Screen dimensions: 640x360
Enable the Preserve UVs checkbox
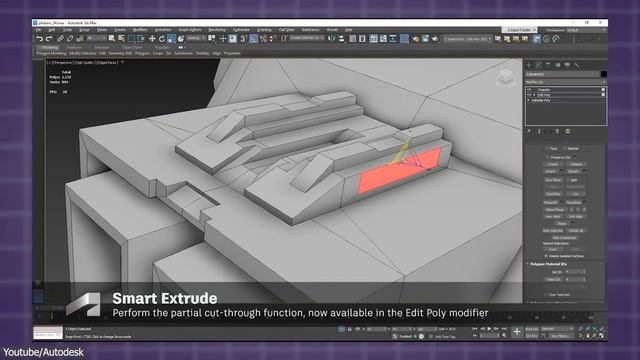(547, 157)
